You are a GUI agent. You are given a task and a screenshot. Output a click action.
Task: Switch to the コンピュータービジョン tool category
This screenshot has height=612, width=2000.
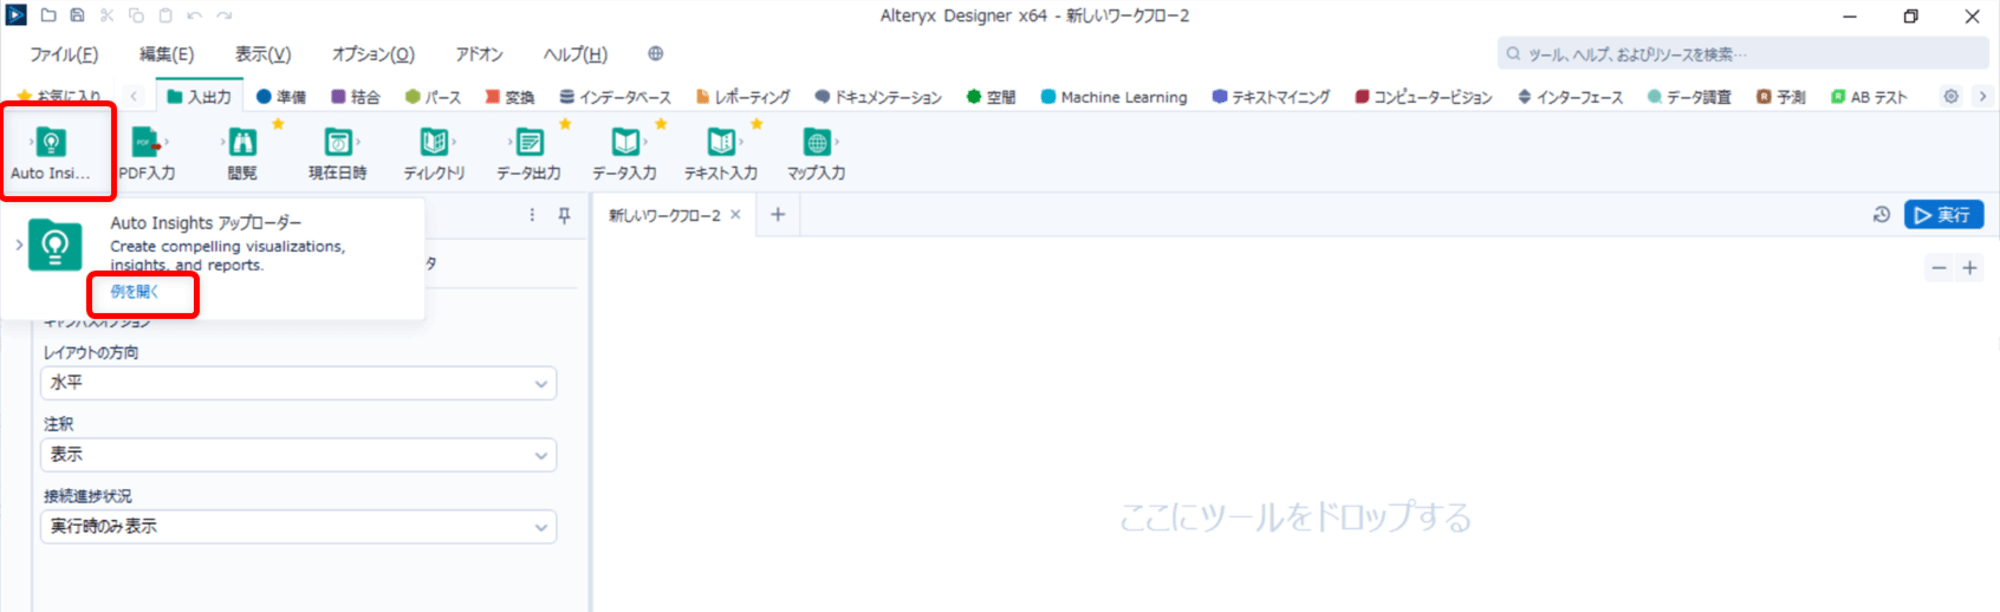pos(1424,97)
